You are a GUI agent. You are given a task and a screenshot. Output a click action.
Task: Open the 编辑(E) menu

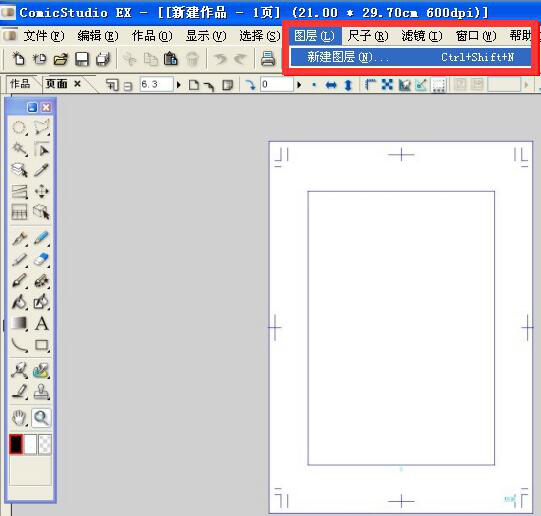pos(98,36)
